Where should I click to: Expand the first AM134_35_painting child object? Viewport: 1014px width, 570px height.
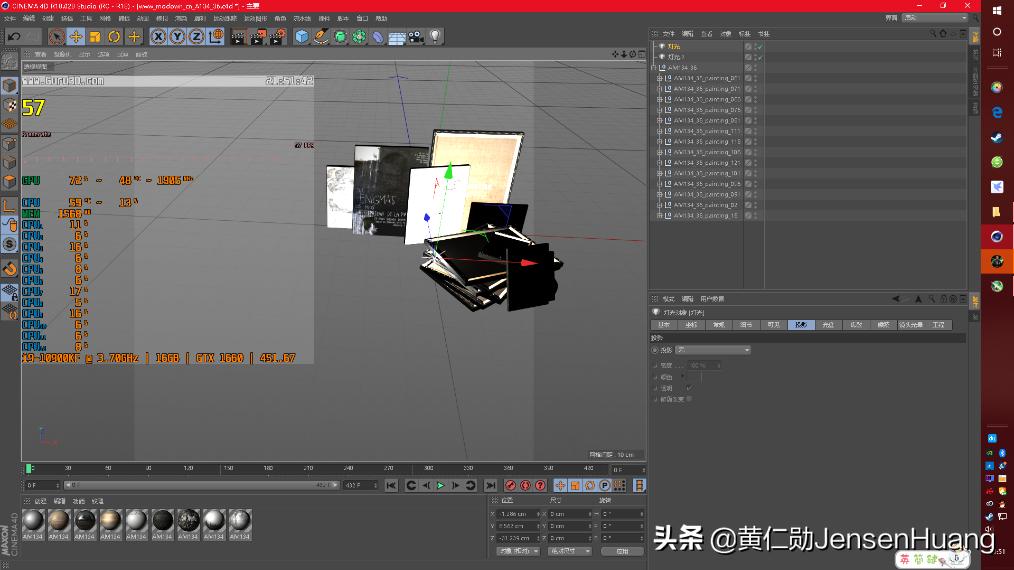pyautogui.click(x=660, y=78)
